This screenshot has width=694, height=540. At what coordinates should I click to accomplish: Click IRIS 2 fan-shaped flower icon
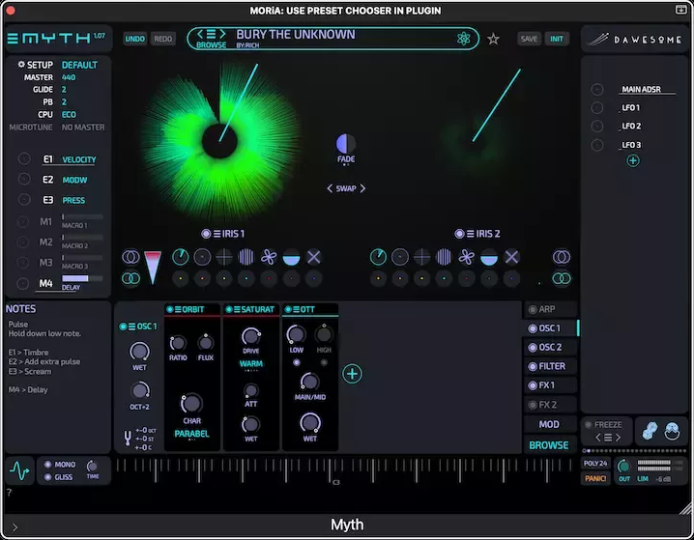(x=467, y=257)
